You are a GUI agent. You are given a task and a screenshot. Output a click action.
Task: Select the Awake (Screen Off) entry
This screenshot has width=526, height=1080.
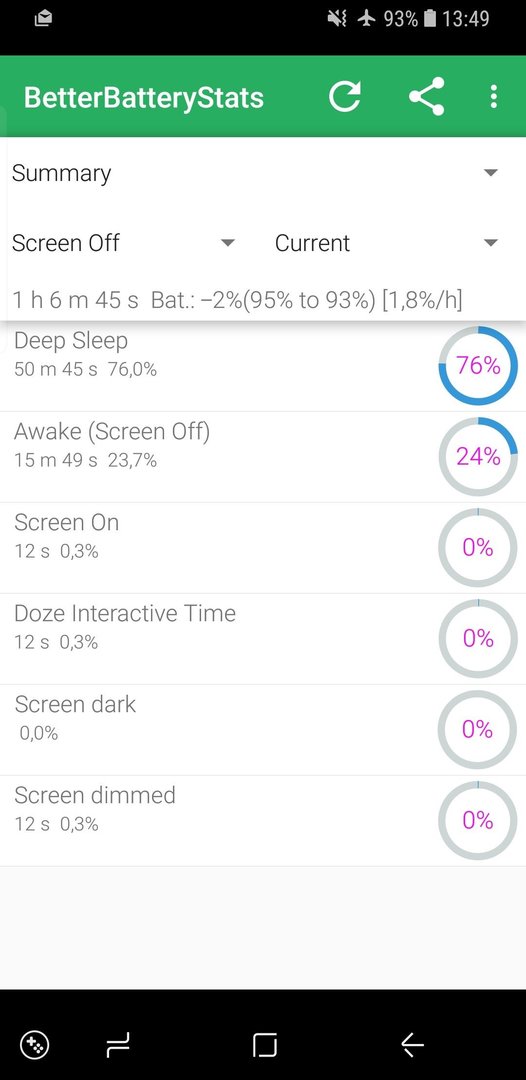(263, 457)
